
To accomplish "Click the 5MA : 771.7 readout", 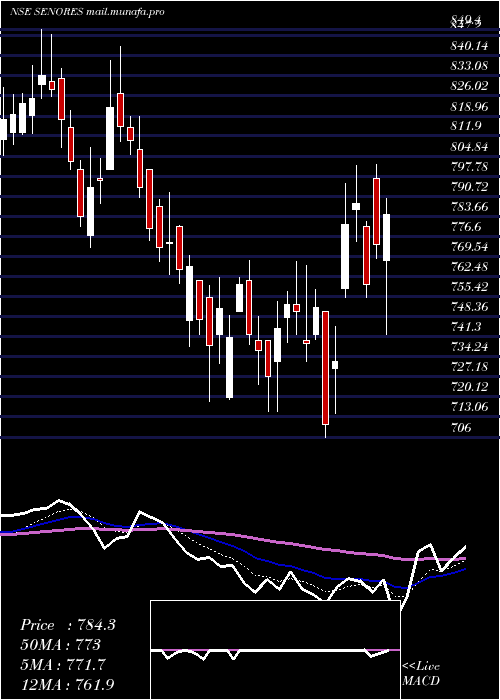I will (62, 665).
